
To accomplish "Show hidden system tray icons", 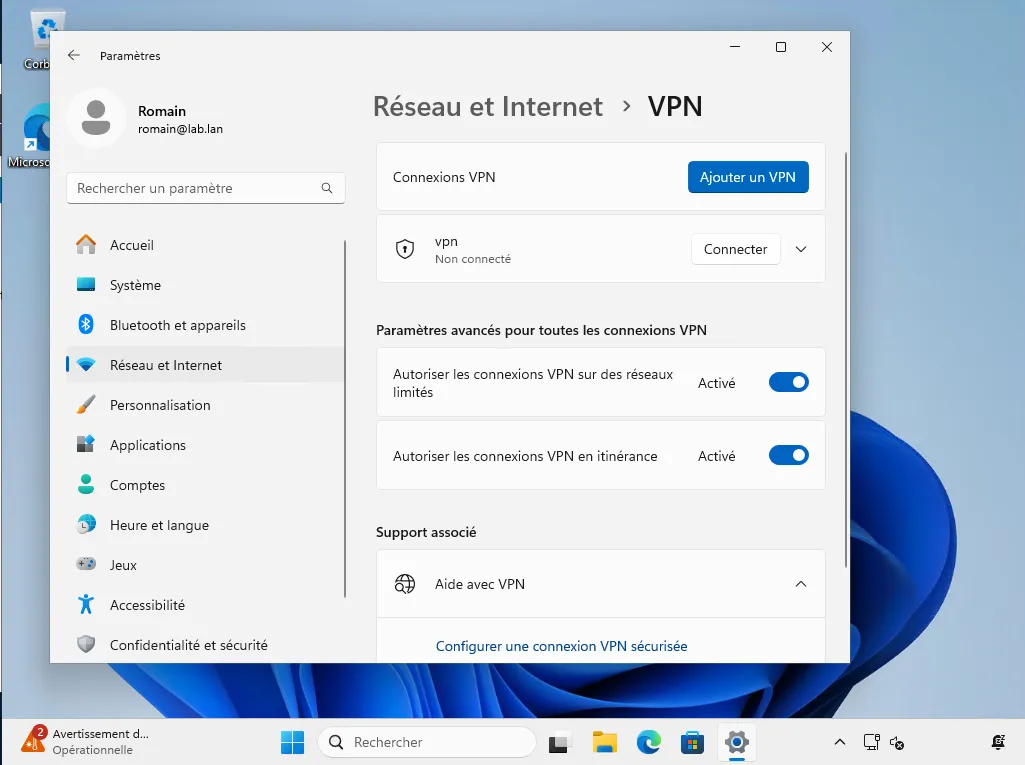I will 840,742.
